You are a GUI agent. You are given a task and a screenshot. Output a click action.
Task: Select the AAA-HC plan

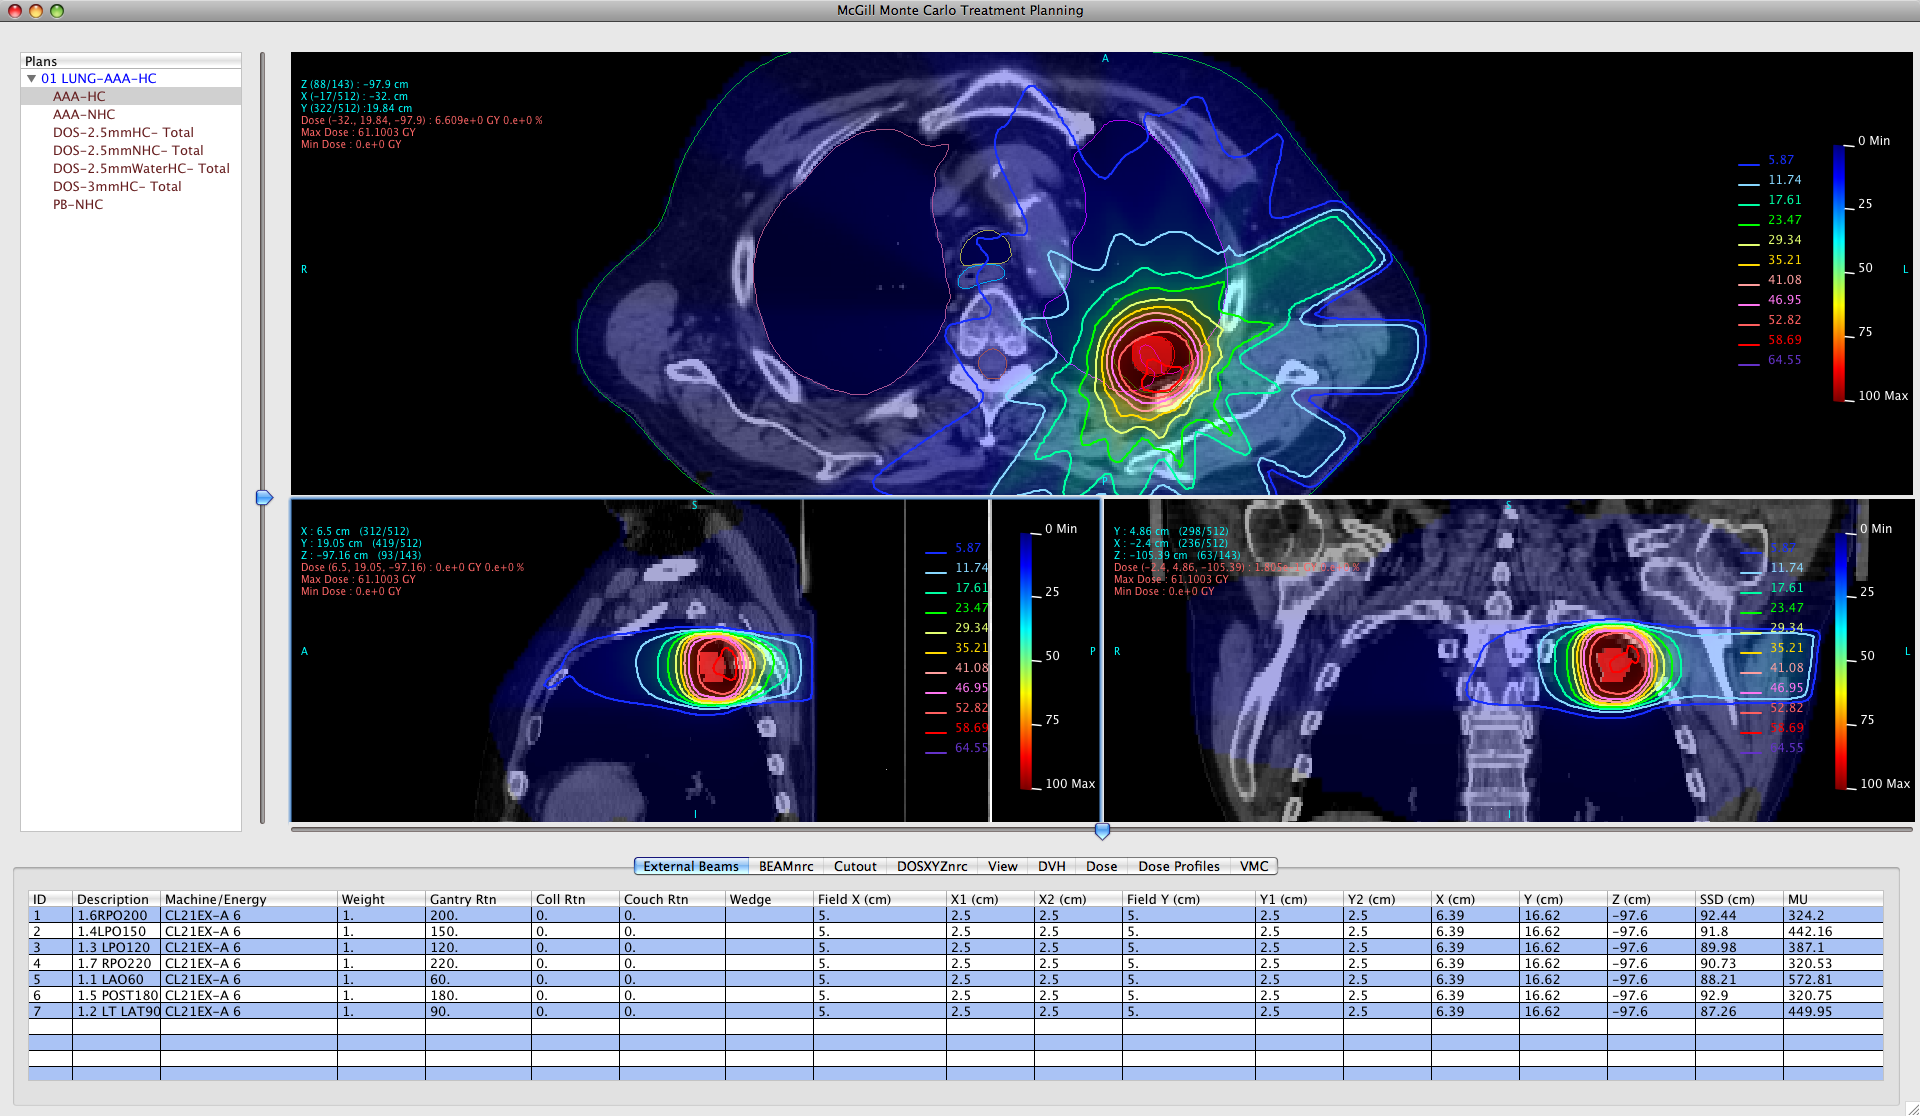[131, 96]
